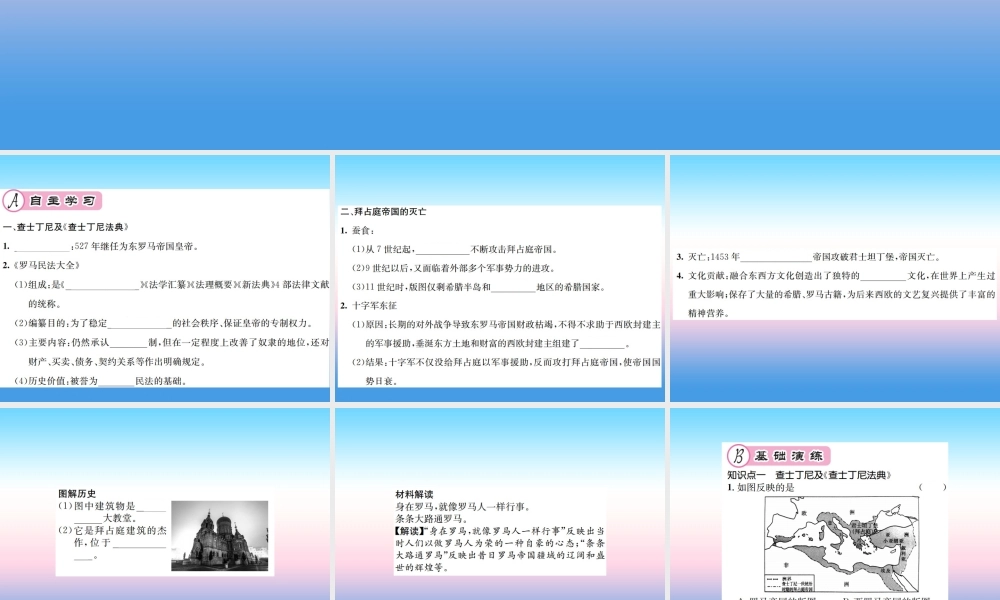Screen dimensions: 1000x600
Task: Click the 图解历史 title text
Action: pos(78,493)
